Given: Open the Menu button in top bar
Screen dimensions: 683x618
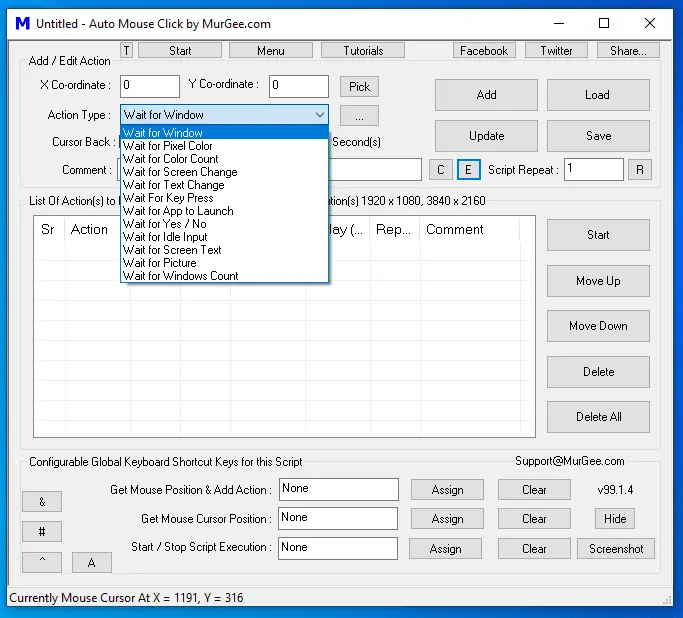Looking at the screenshot, I should click(x=270, y=51).
